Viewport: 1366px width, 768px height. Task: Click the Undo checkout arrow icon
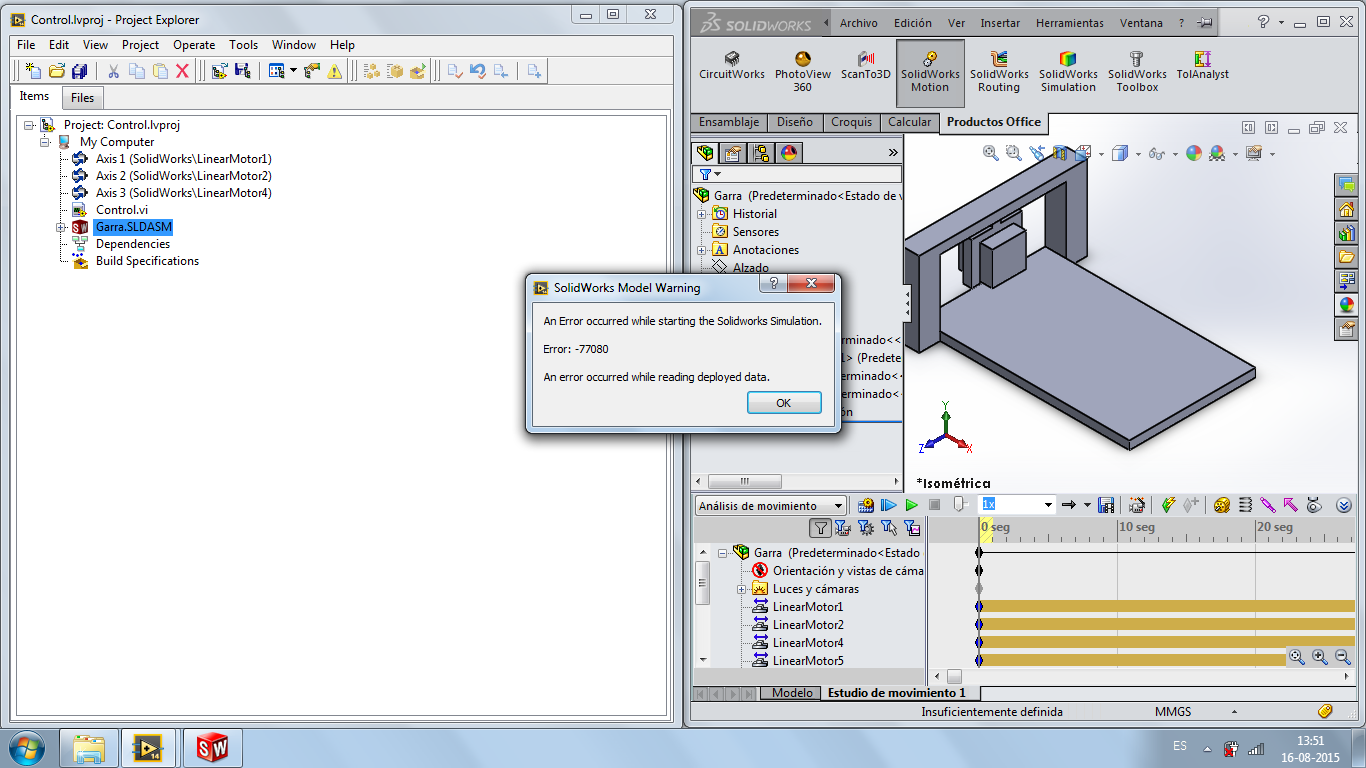point(478,71)
